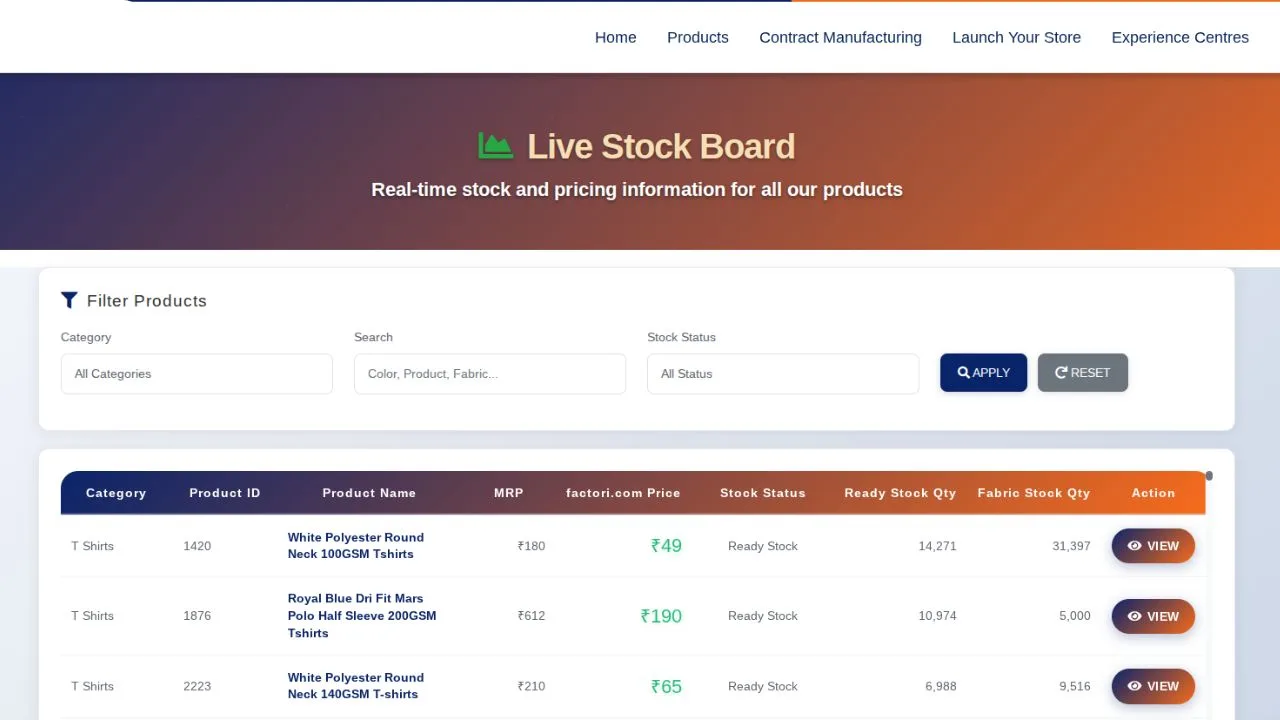Screen dimensions: 1280x720
Task: Expand the Stock Status dropdown
Action: 782,374
